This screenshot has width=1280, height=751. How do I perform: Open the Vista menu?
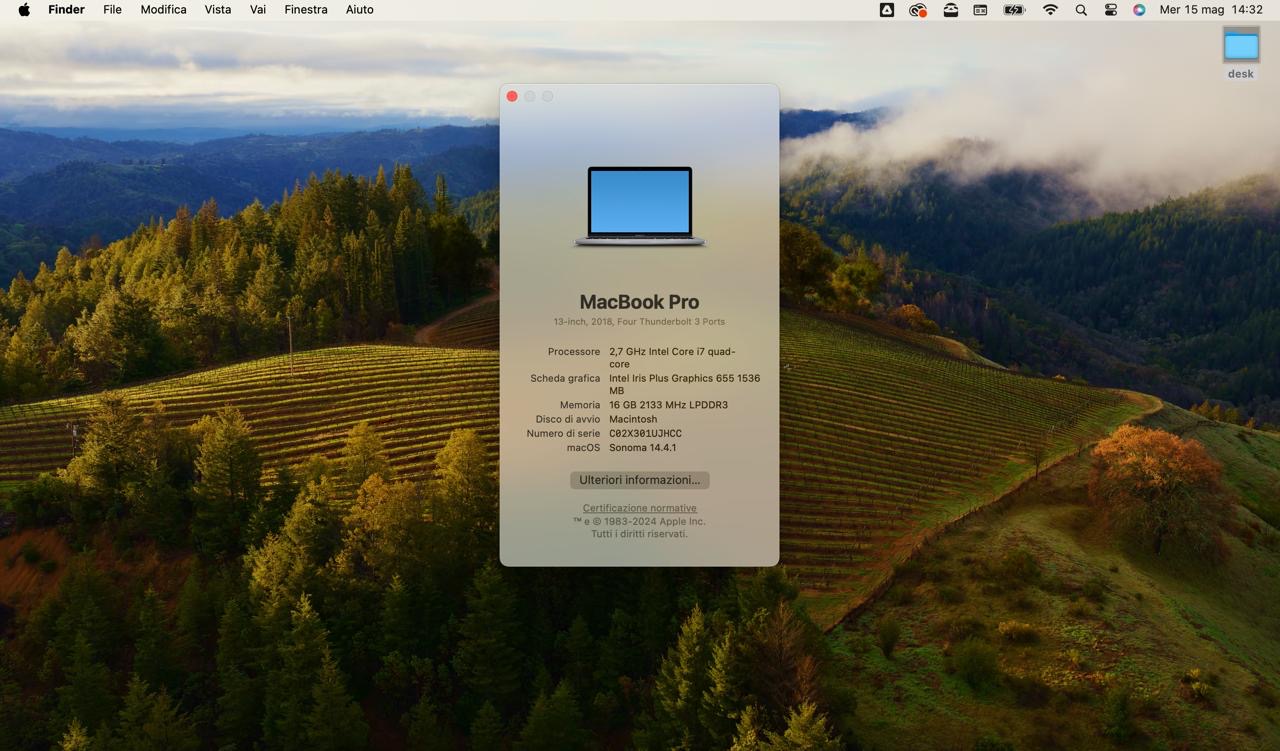point(217,10)
